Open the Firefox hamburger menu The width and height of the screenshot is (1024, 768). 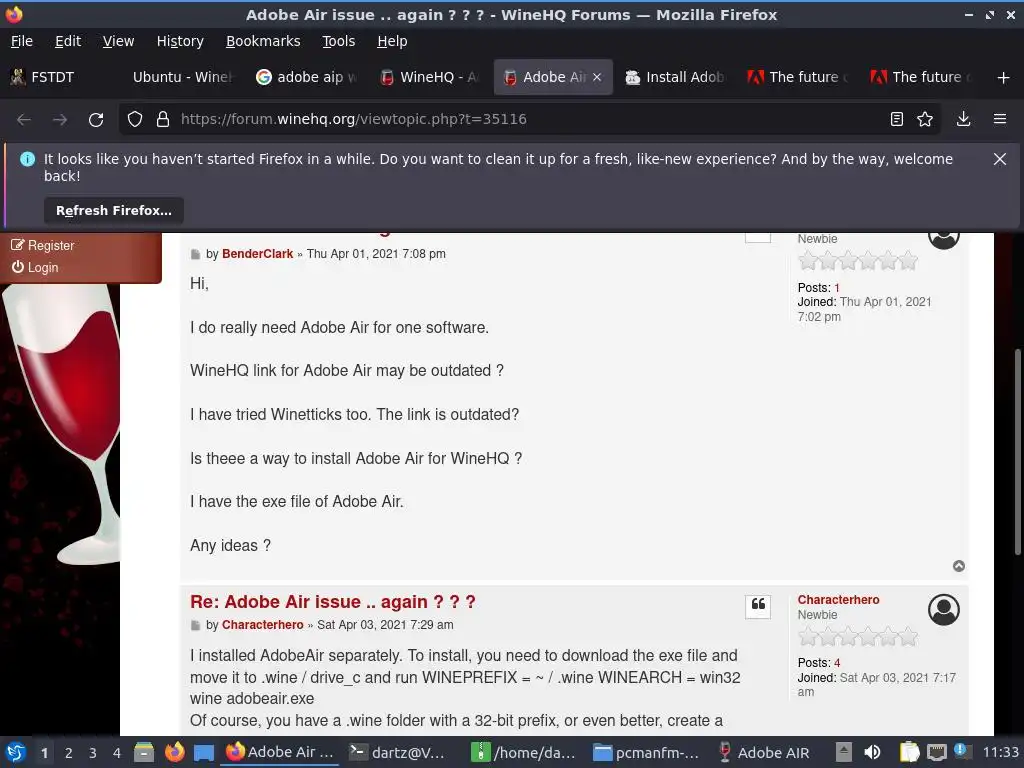click(x=999, y=119)
